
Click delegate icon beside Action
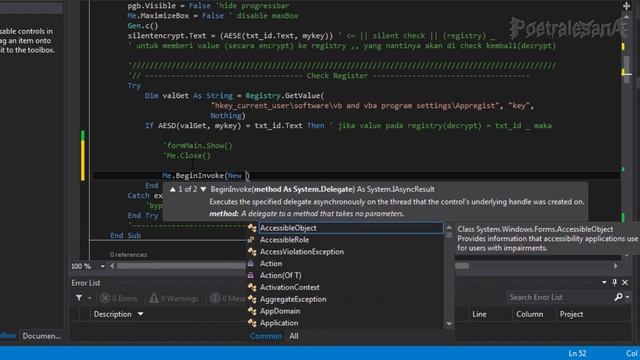[x=251, y=263]
